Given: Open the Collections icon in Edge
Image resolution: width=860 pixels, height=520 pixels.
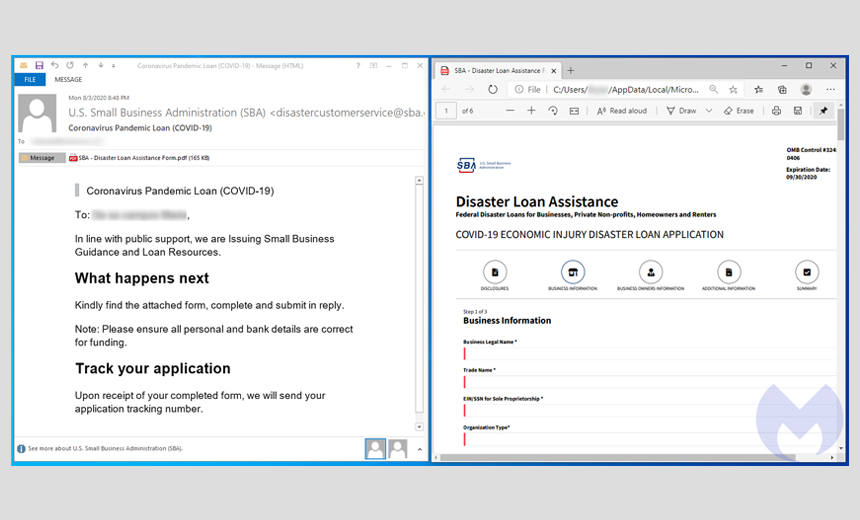Looking at the screenshot, I should [782, 89].
